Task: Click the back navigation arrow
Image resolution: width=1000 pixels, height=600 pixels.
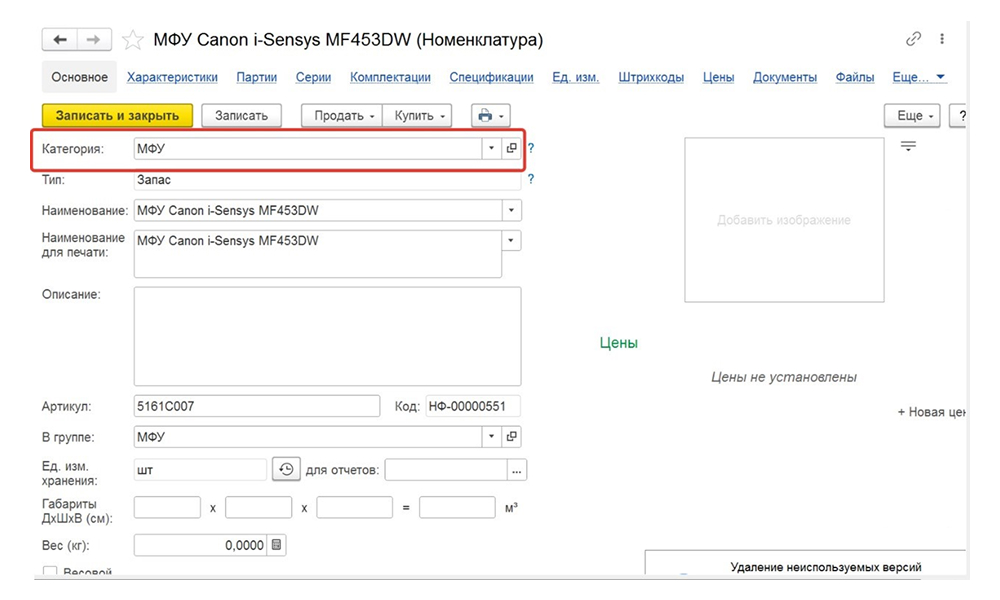Action: (60, 40)
